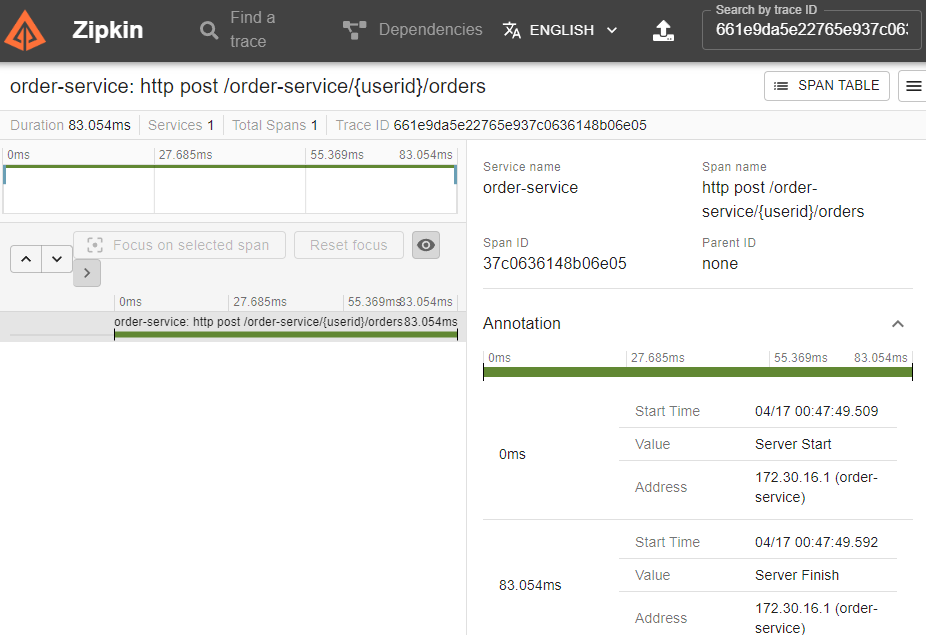Select the order-service span row
This screenshot has width=926, height=635.
pyautogui.click(x=233, y=327)
